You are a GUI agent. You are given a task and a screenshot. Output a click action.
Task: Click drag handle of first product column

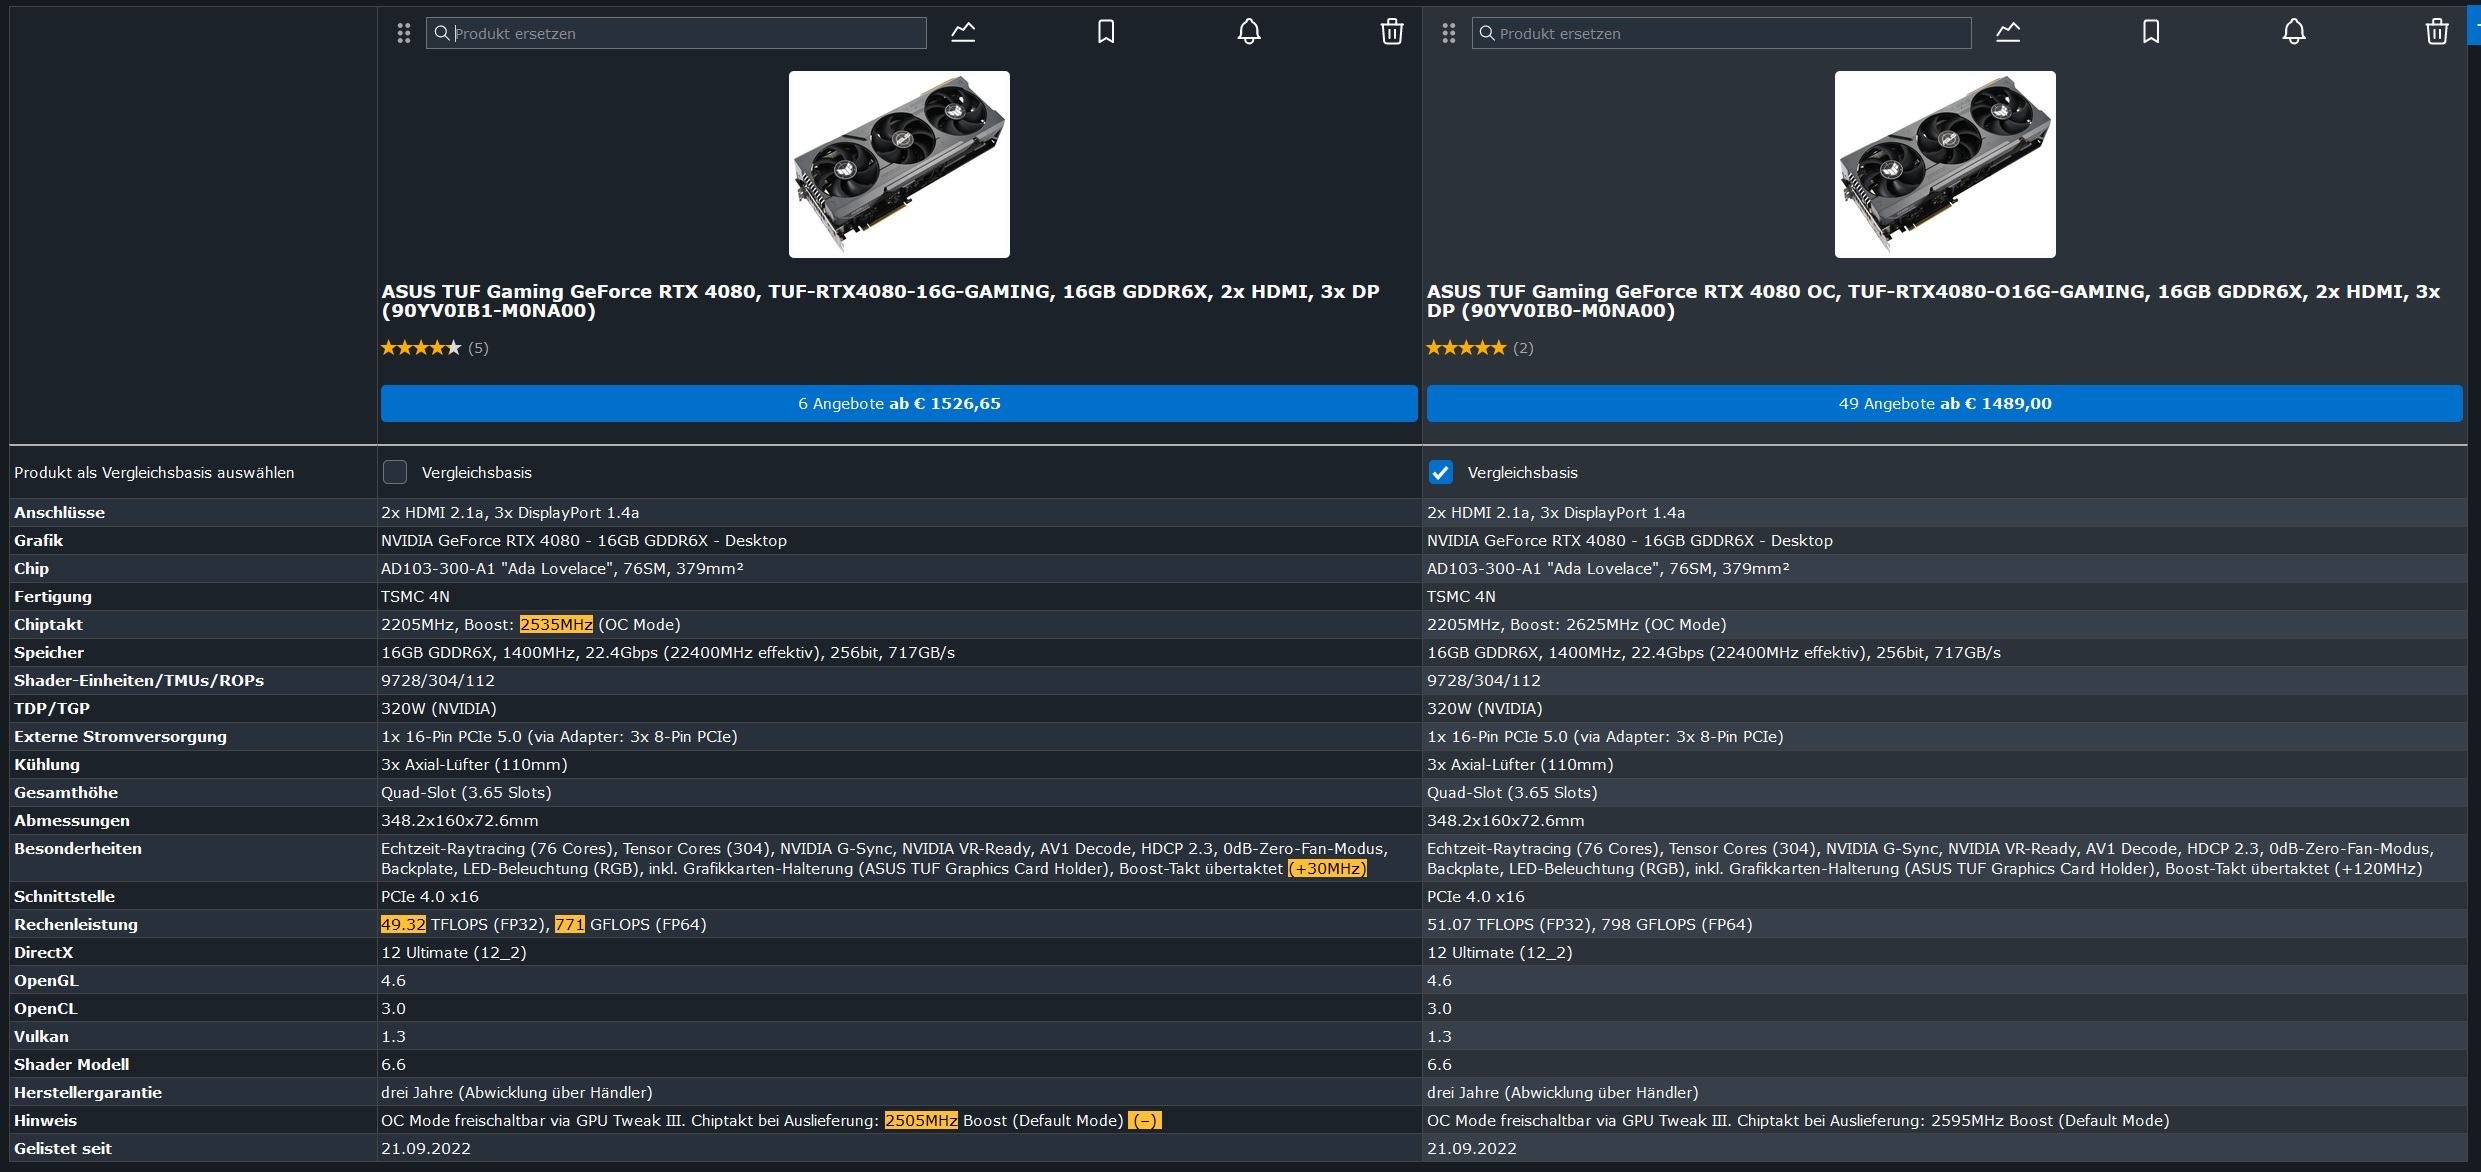(x=404, y=33)
